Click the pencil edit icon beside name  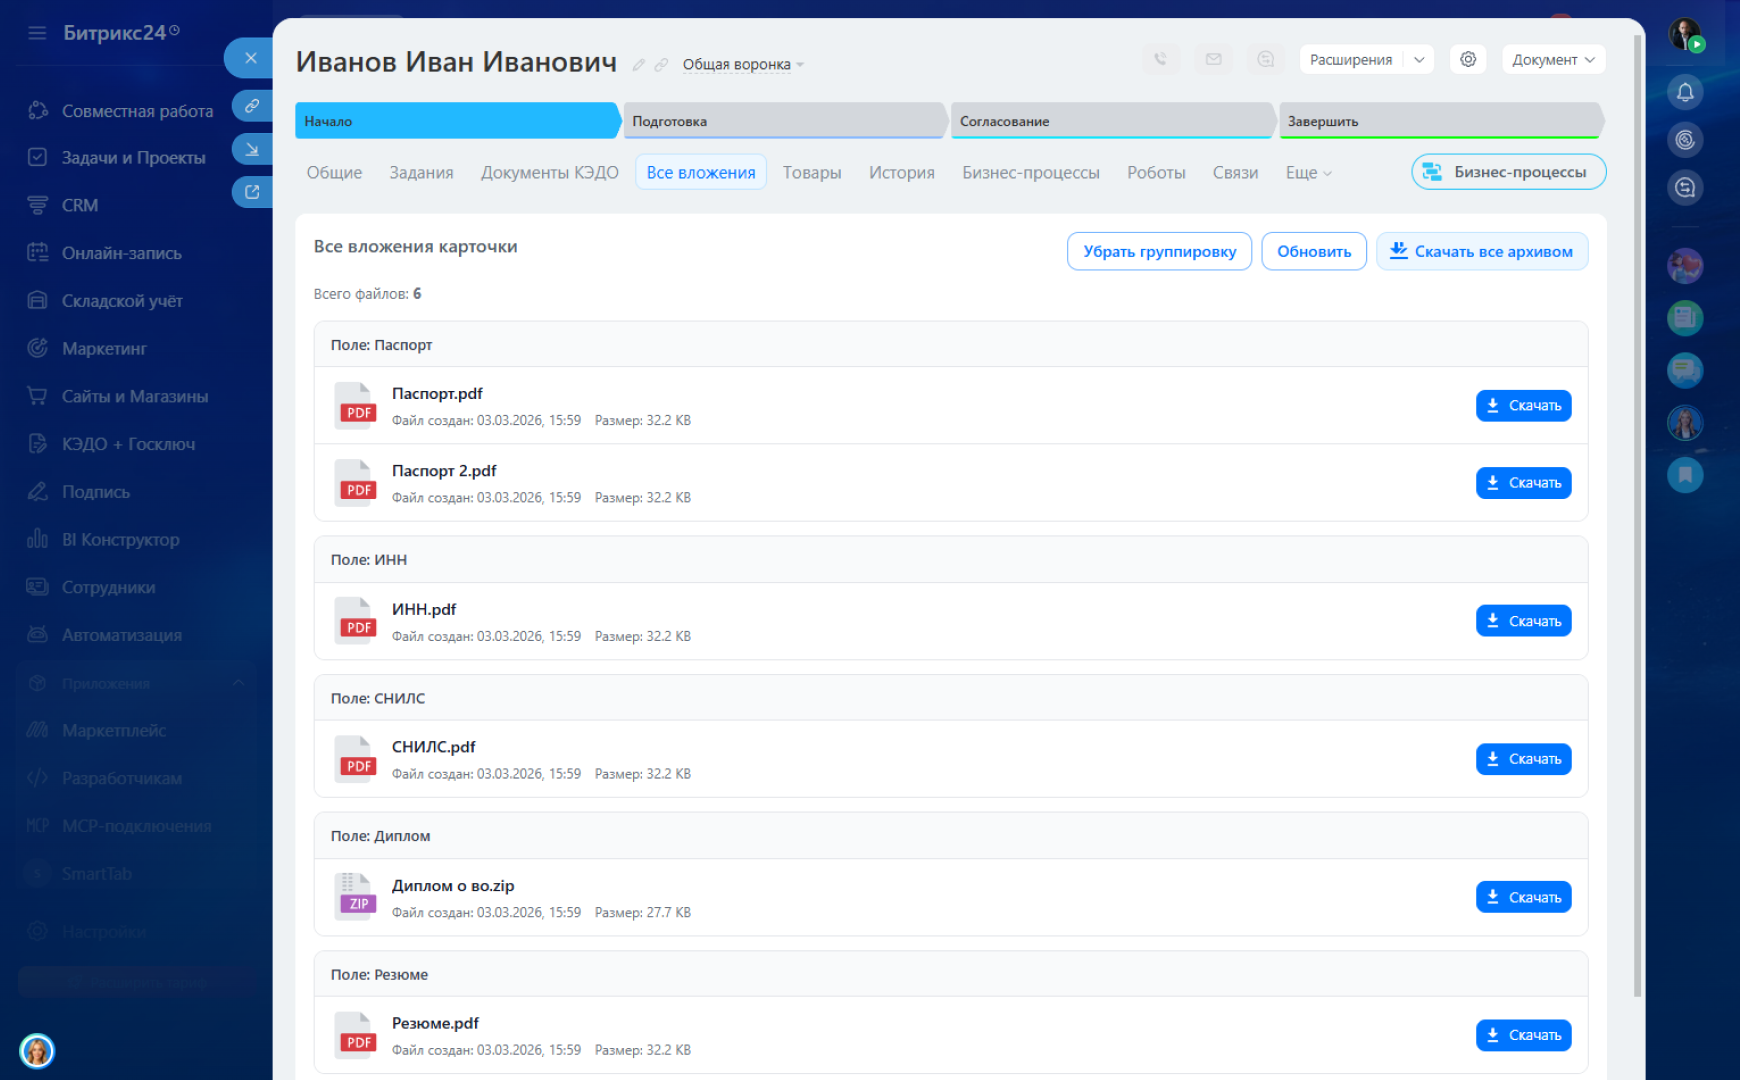pos(639,65)
